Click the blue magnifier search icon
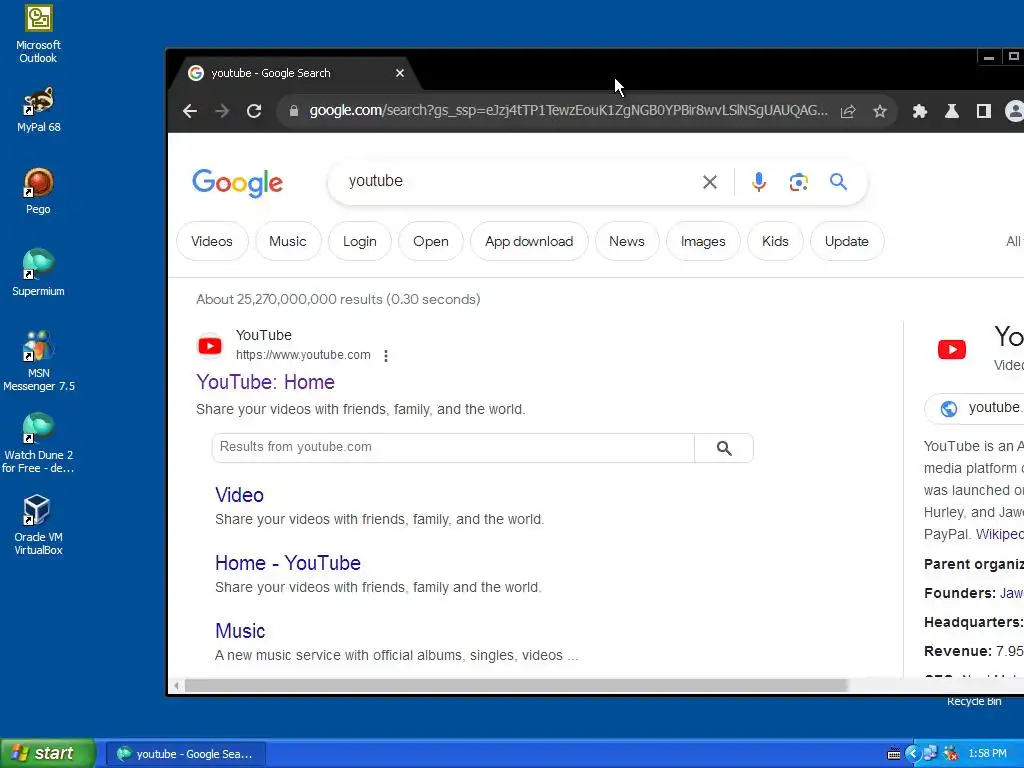 coord(839,182)
